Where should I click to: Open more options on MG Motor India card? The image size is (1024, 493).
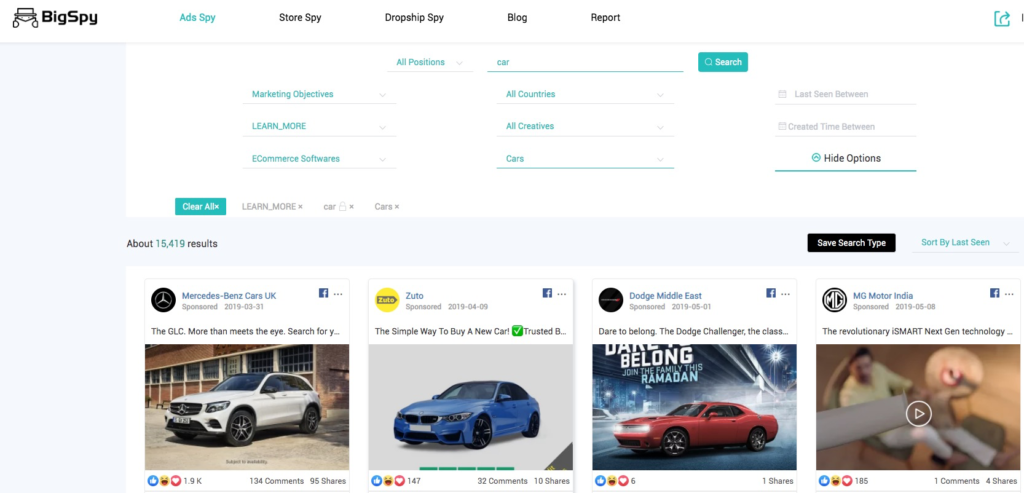click(x=1009, y=294)
